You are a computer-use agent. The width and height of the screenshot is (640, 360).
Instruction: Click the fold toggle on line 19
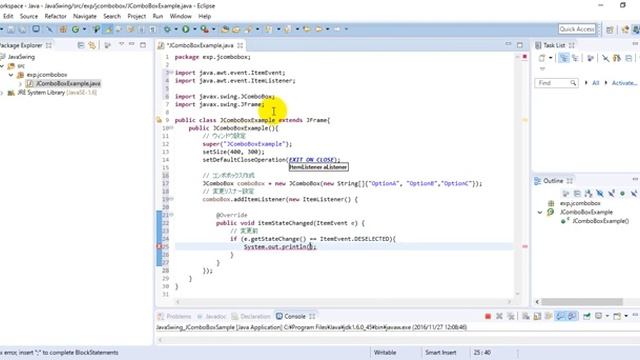click(171, 199)
